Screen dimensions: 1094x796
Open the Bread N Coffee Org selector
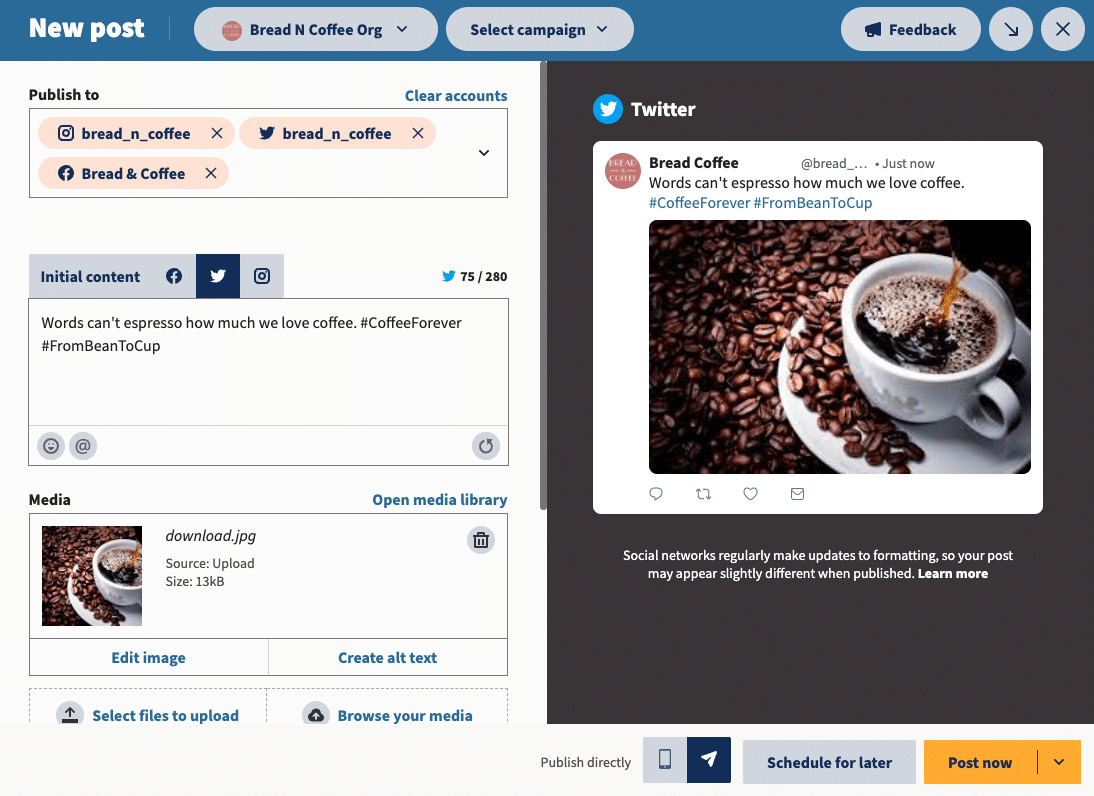(315, 29)
